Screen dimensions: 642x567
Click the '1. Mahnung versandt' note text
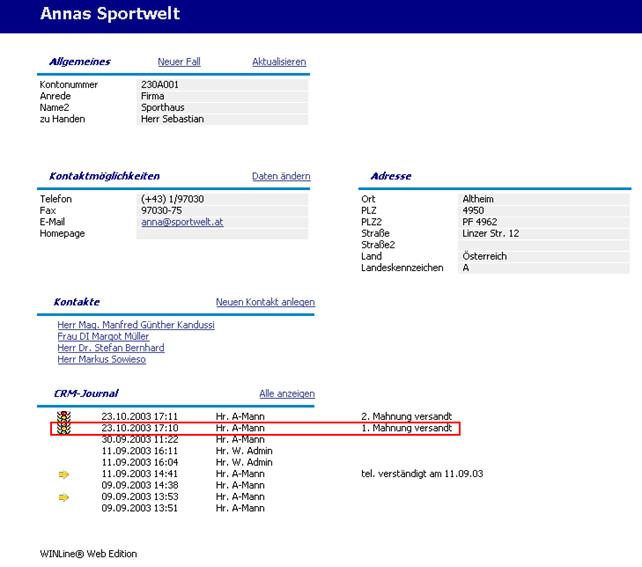[x=406, y=428]
